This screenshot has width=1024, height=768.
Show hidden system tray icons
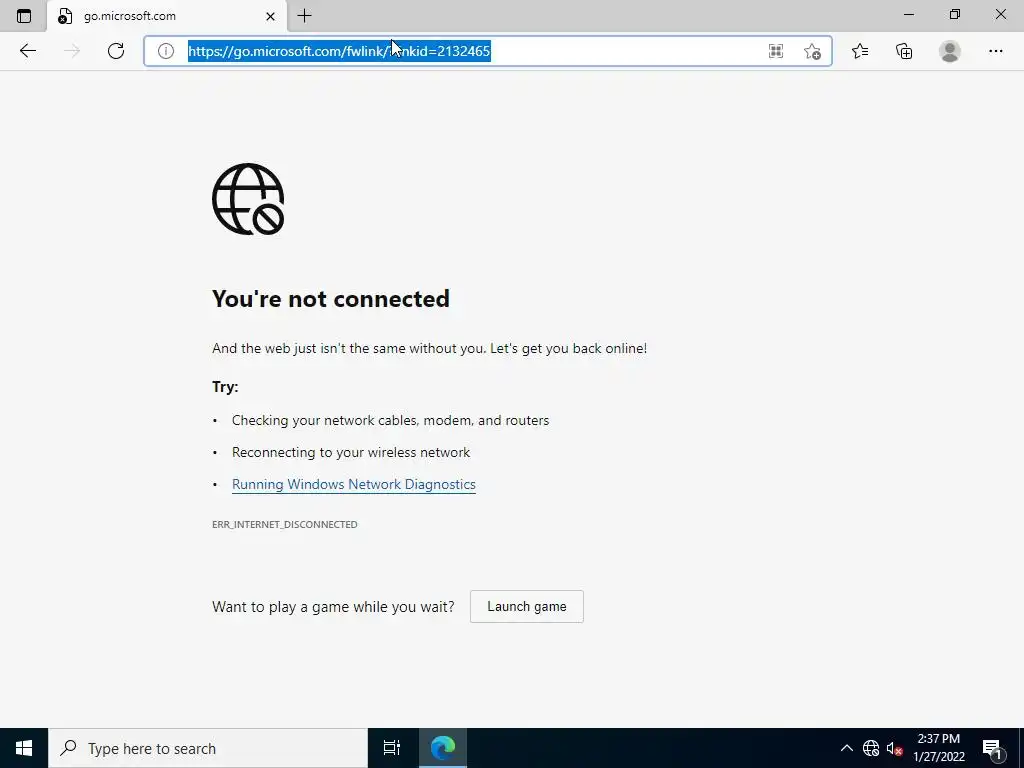846,748
